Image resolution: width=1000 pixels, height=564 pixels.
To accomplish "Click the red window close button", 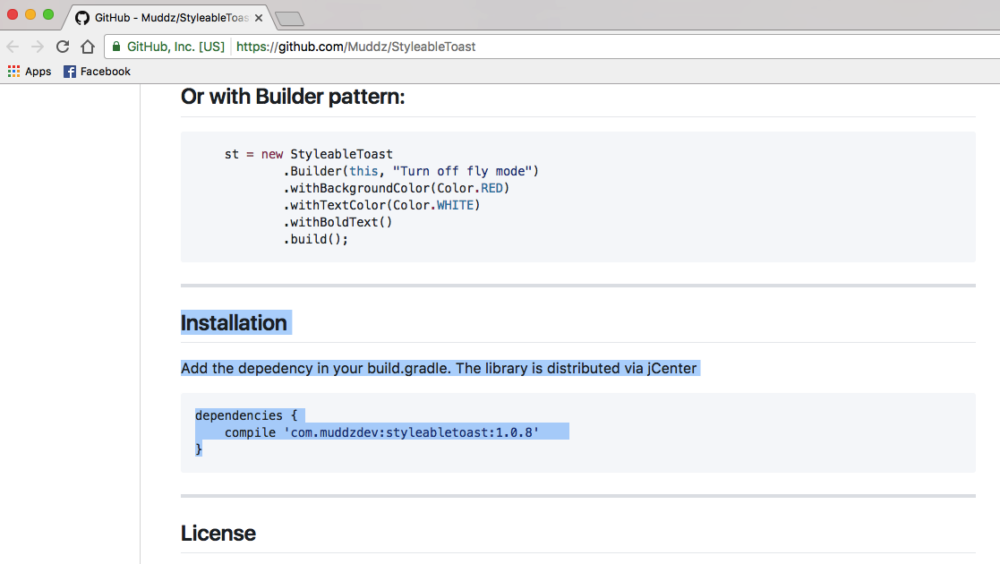I will point(13,14).
